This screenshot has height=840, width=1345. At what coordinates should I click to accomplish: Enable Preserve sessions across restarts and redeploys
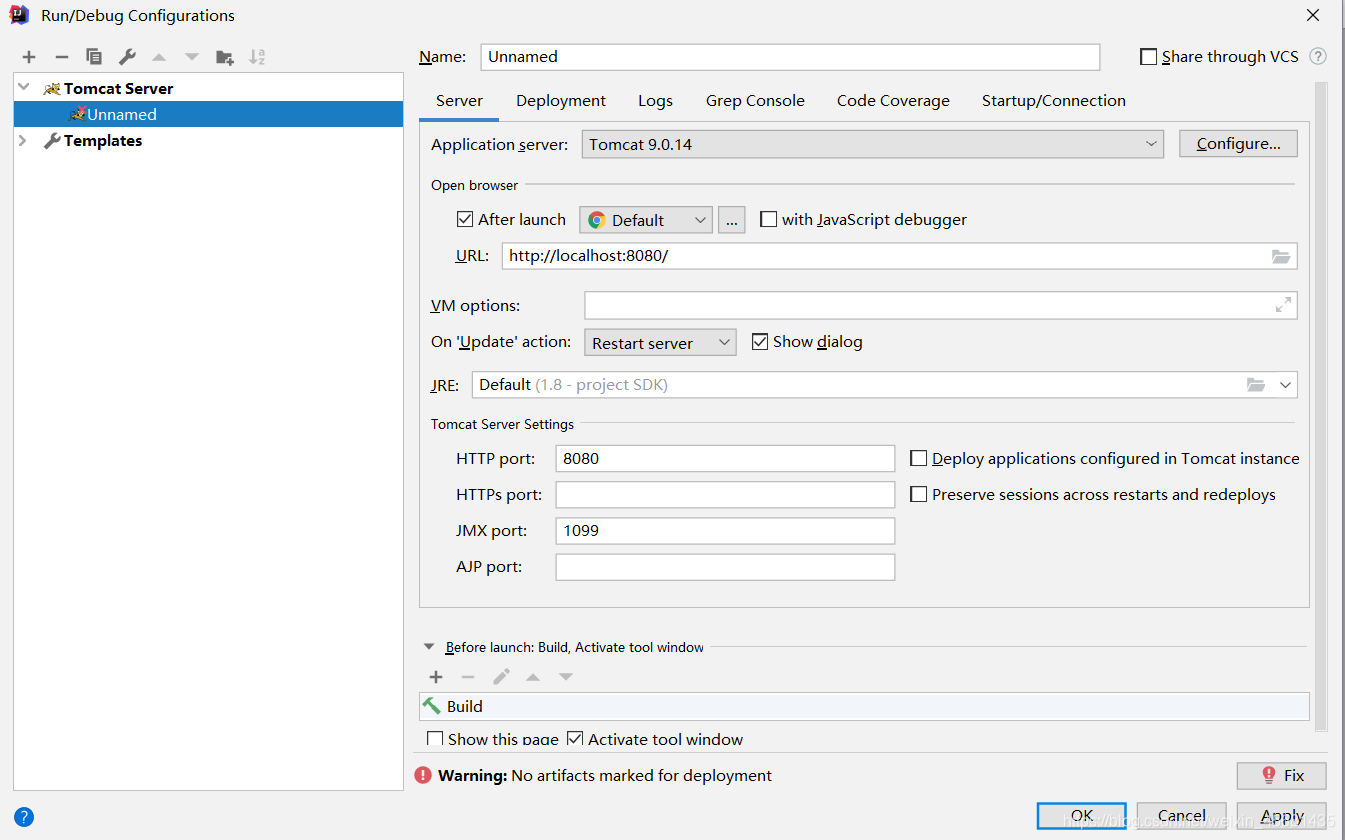tap(919, 494)
